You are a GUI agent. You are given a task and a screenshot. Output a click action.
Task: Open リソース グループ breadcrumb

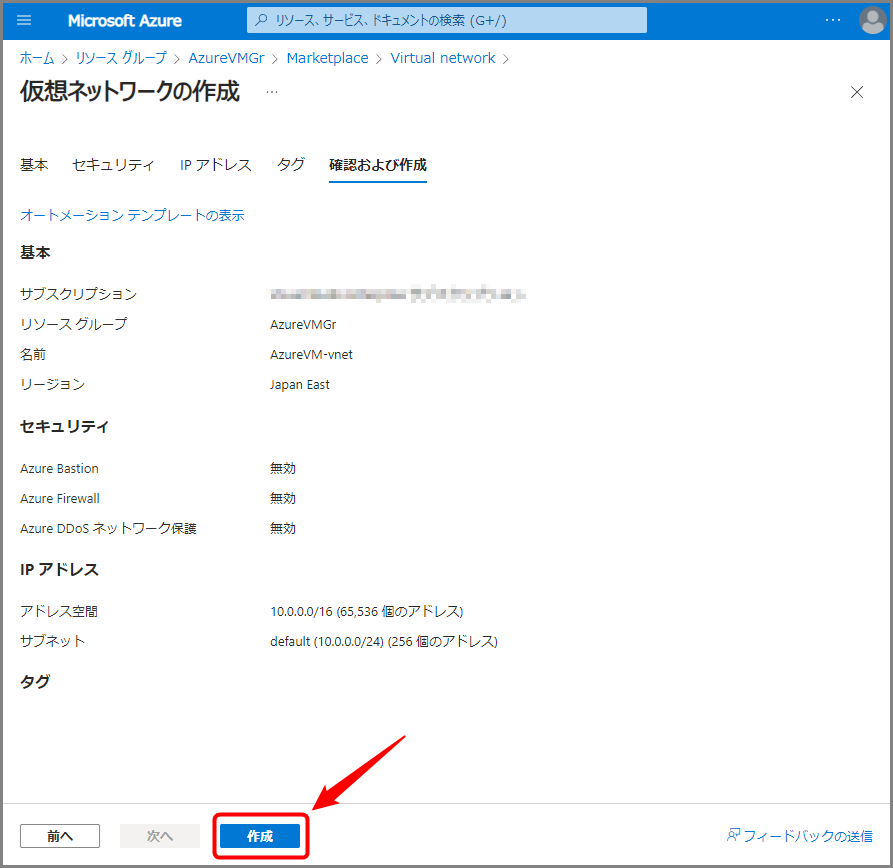121,58
